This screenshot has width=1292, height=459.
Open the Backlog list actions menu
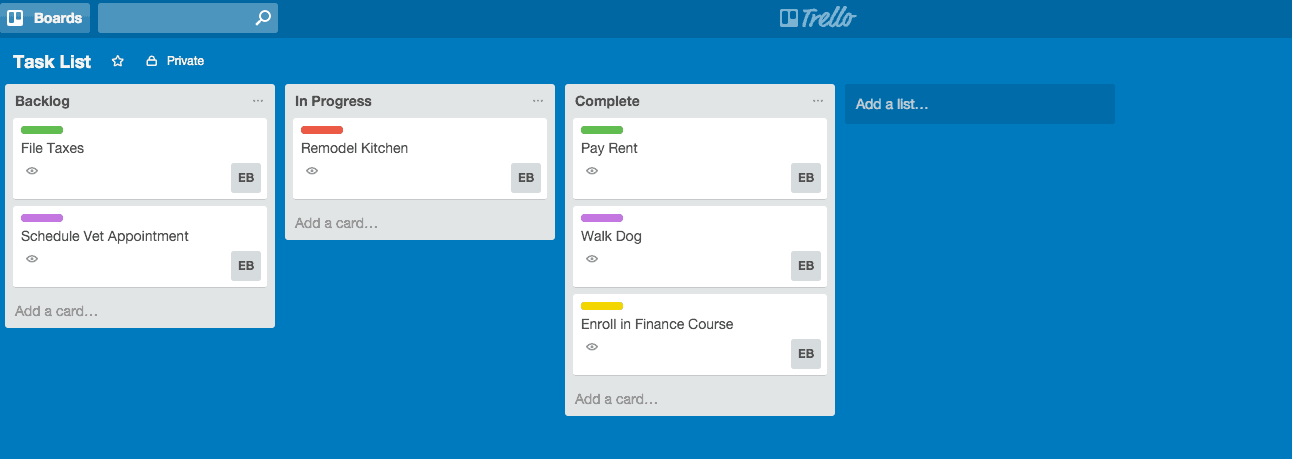tap(258, 101)
